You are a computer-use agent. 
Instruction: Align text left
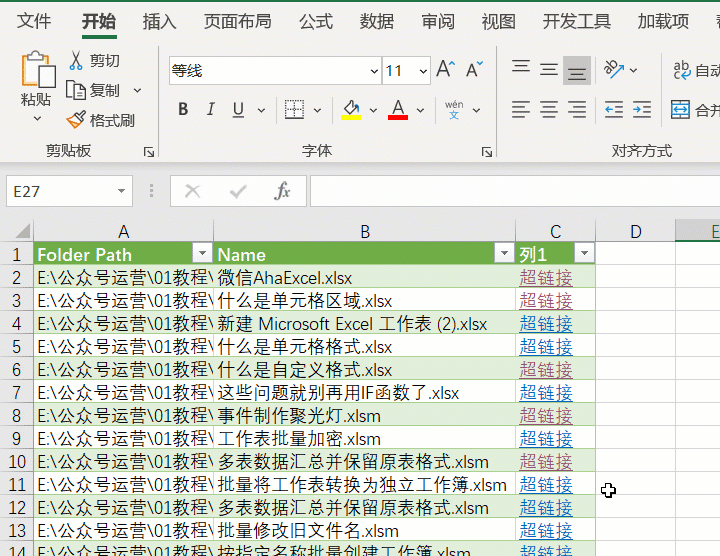click(x=521, y=110)
